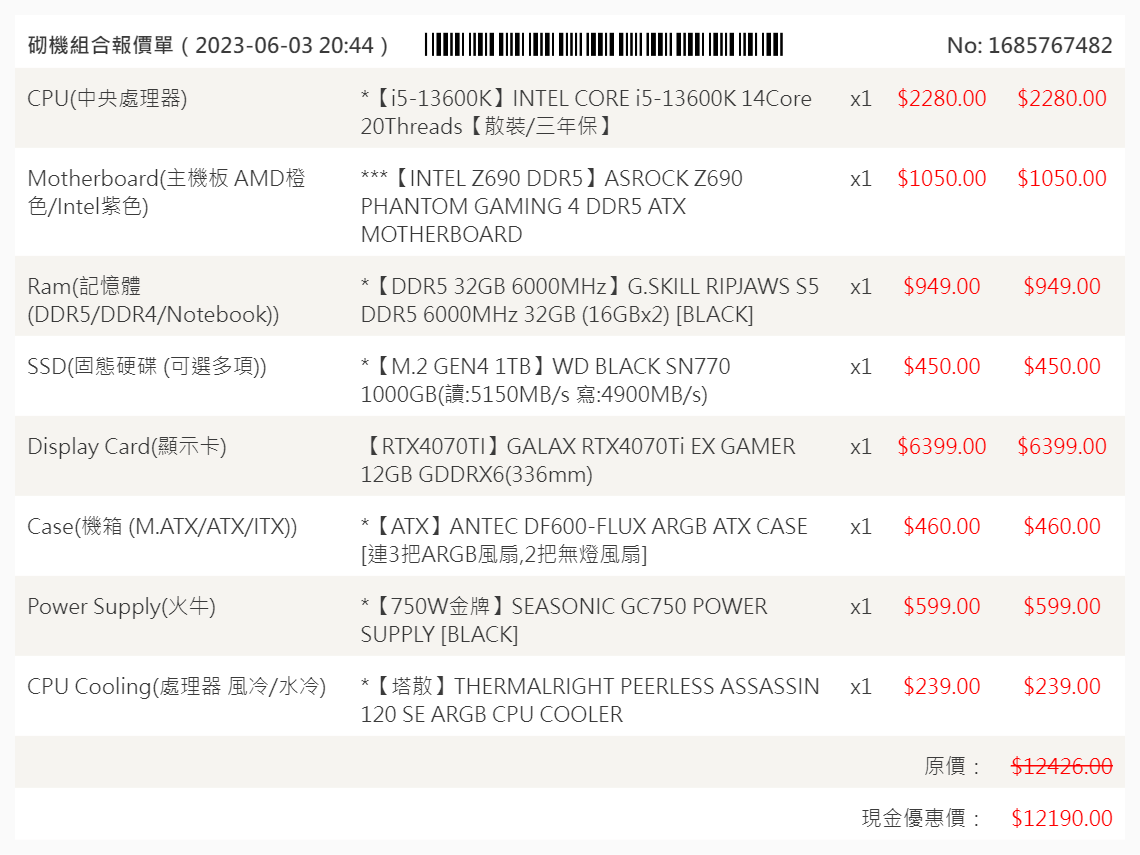The width and height of the screenshot is (1140, 855).
Task: Click the barcode at the top
Action: click(604, 45)
